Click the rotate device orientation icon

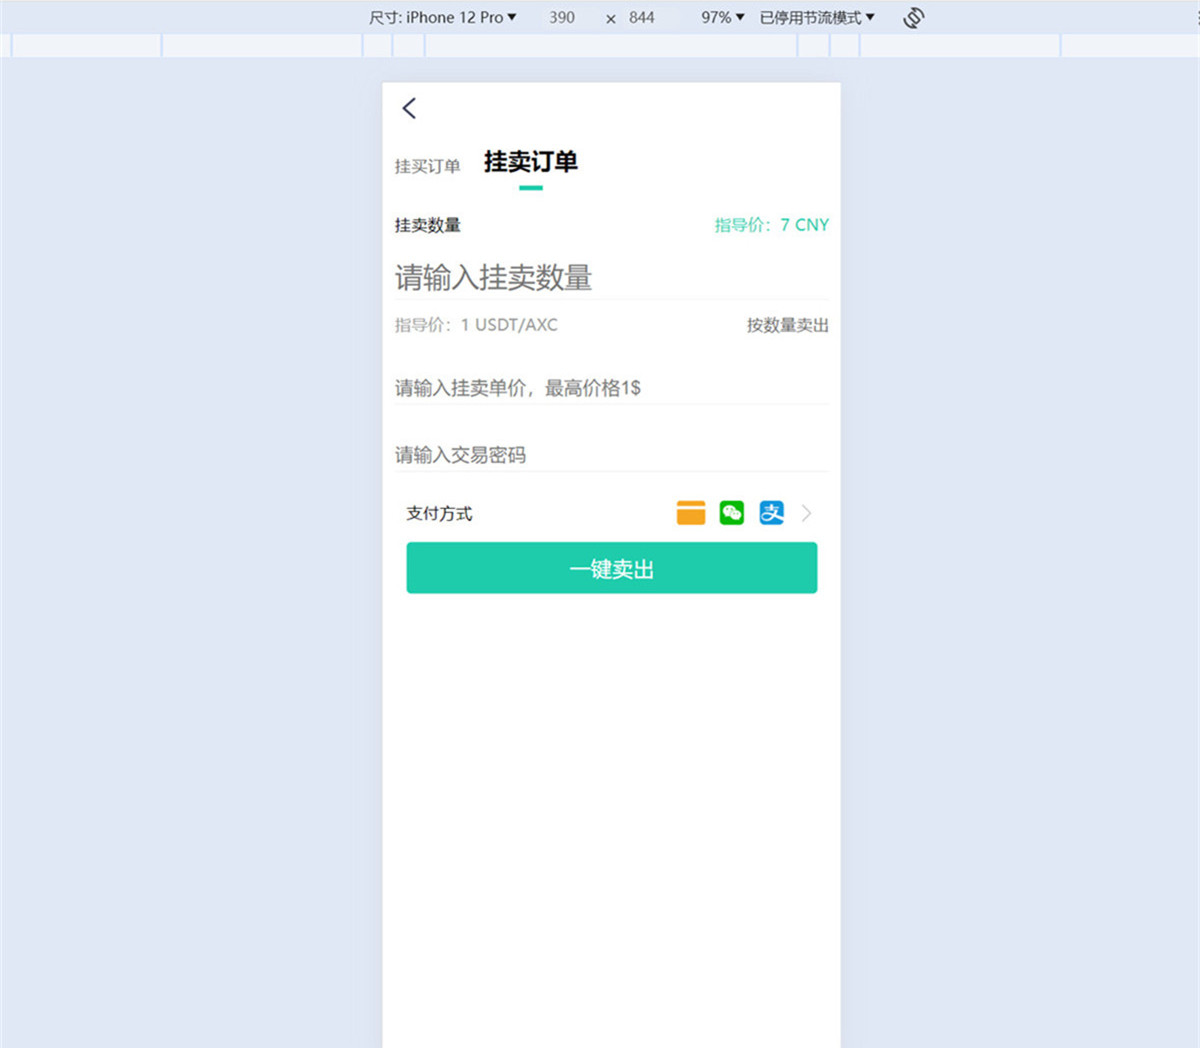[x=913, y=17]
